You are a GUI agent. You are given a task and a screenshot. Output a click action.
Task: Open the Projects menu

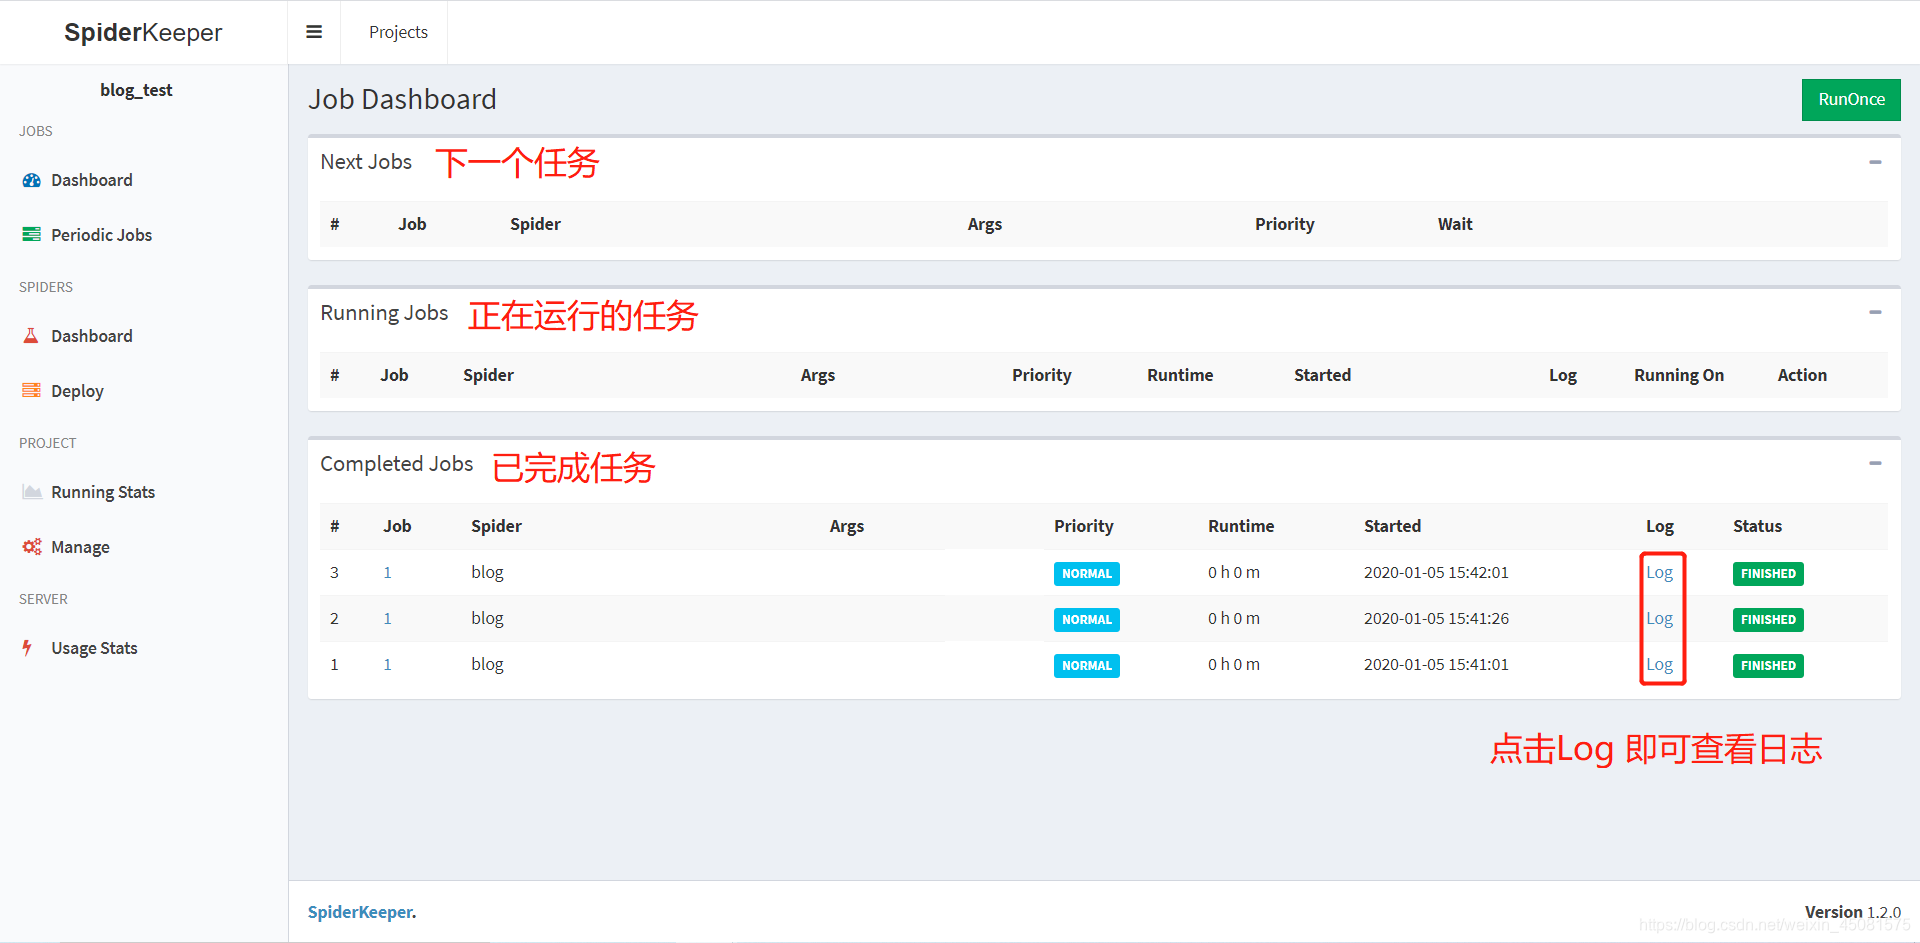pos(398,32)
